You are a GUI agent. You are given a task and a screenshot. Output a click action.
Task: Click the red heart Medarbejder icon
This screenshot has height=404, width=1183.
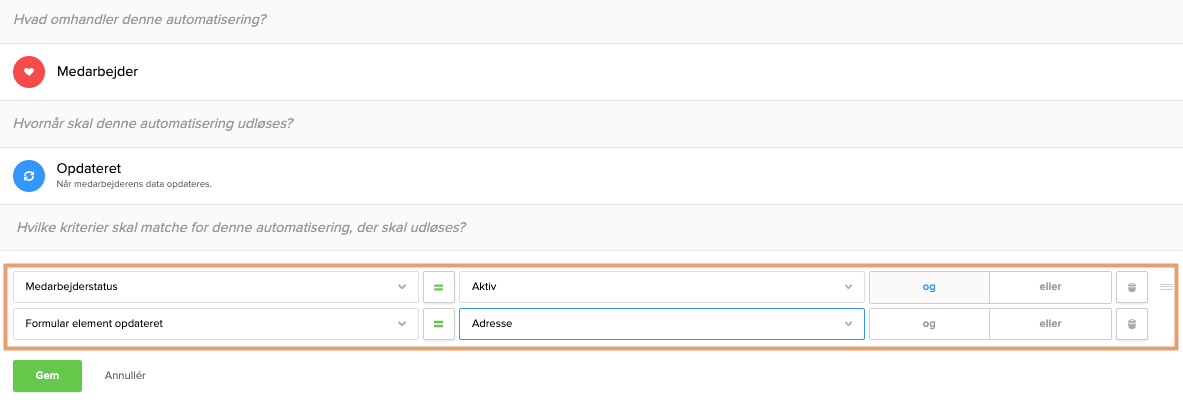tap(29, 72)
